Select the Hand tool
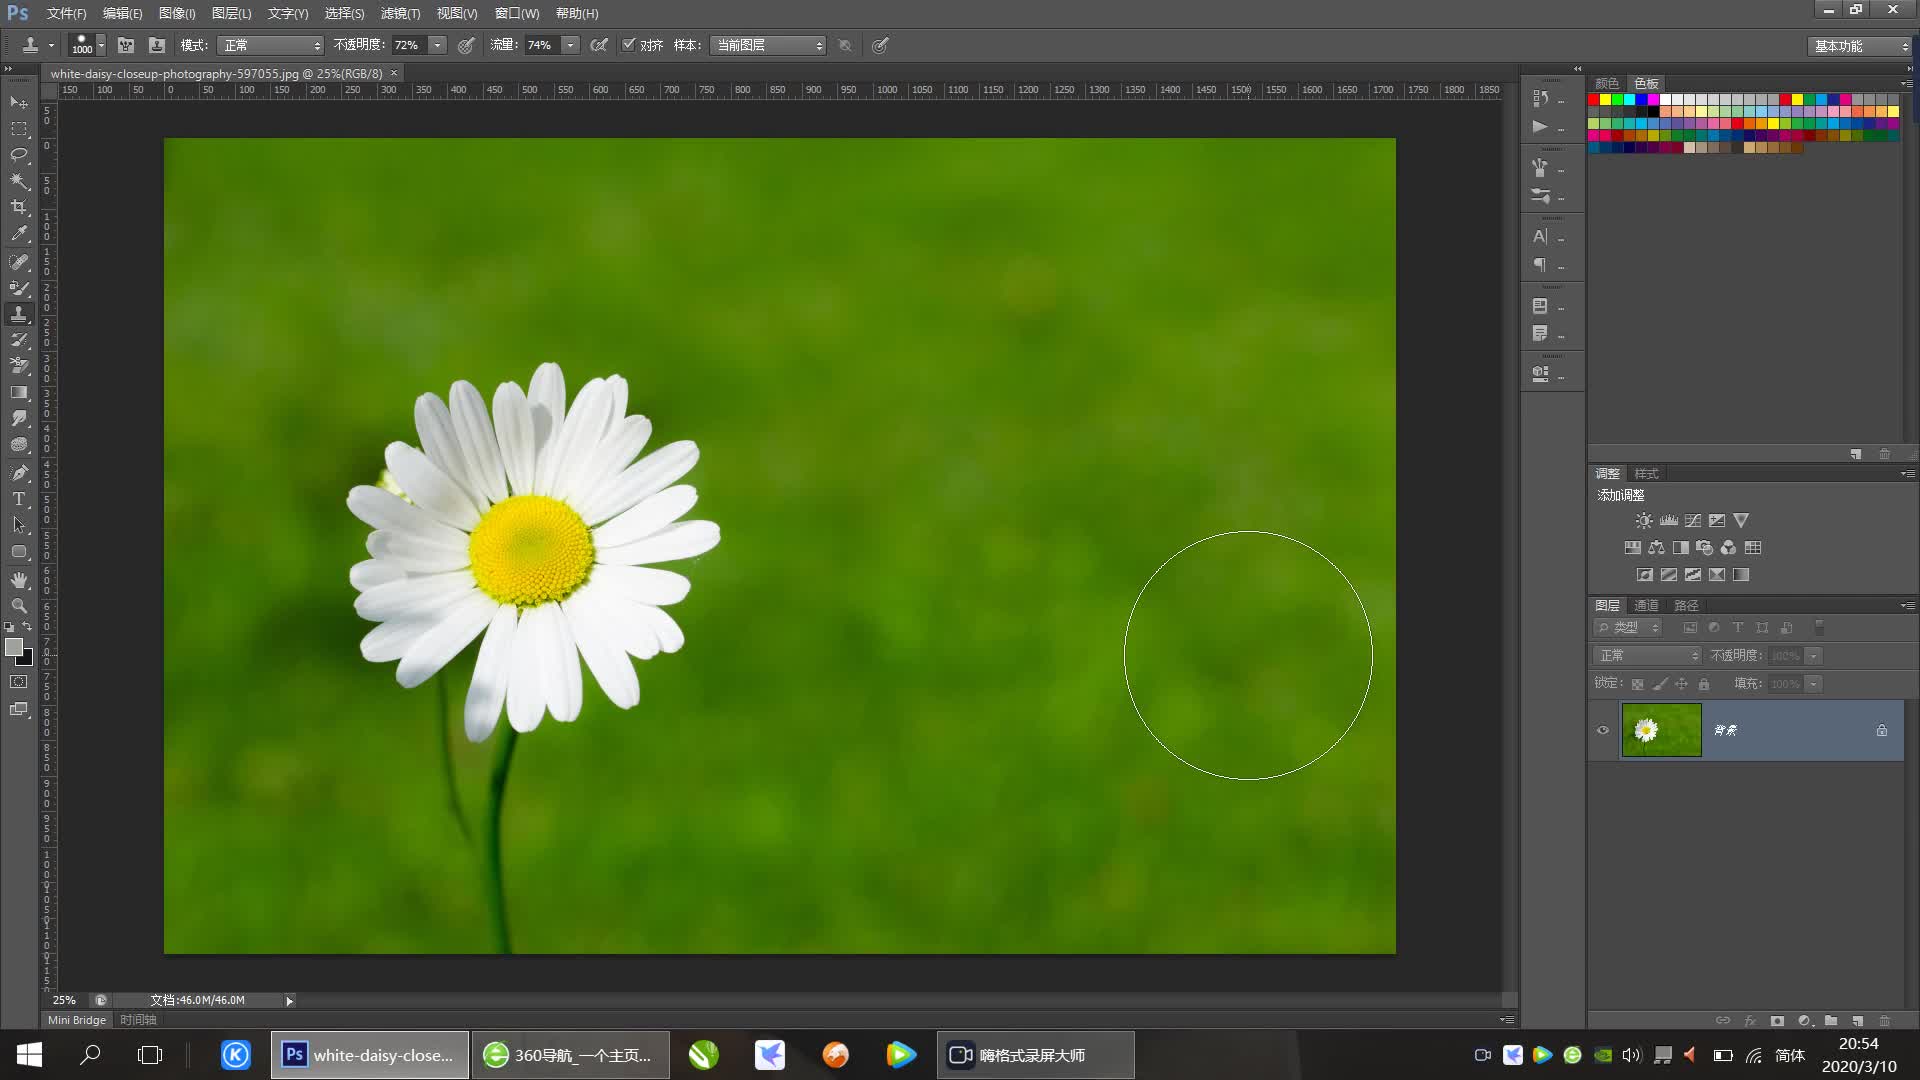The height and width of the screenshot is (1080, 1920). (19, 580)
